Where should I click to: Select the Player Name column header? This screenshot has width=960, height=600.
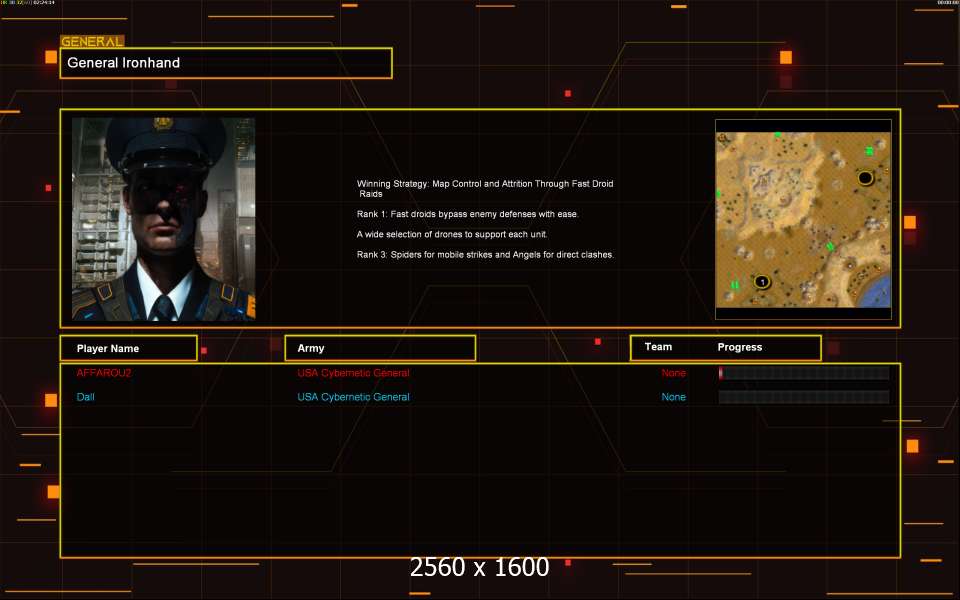(128, 348)
